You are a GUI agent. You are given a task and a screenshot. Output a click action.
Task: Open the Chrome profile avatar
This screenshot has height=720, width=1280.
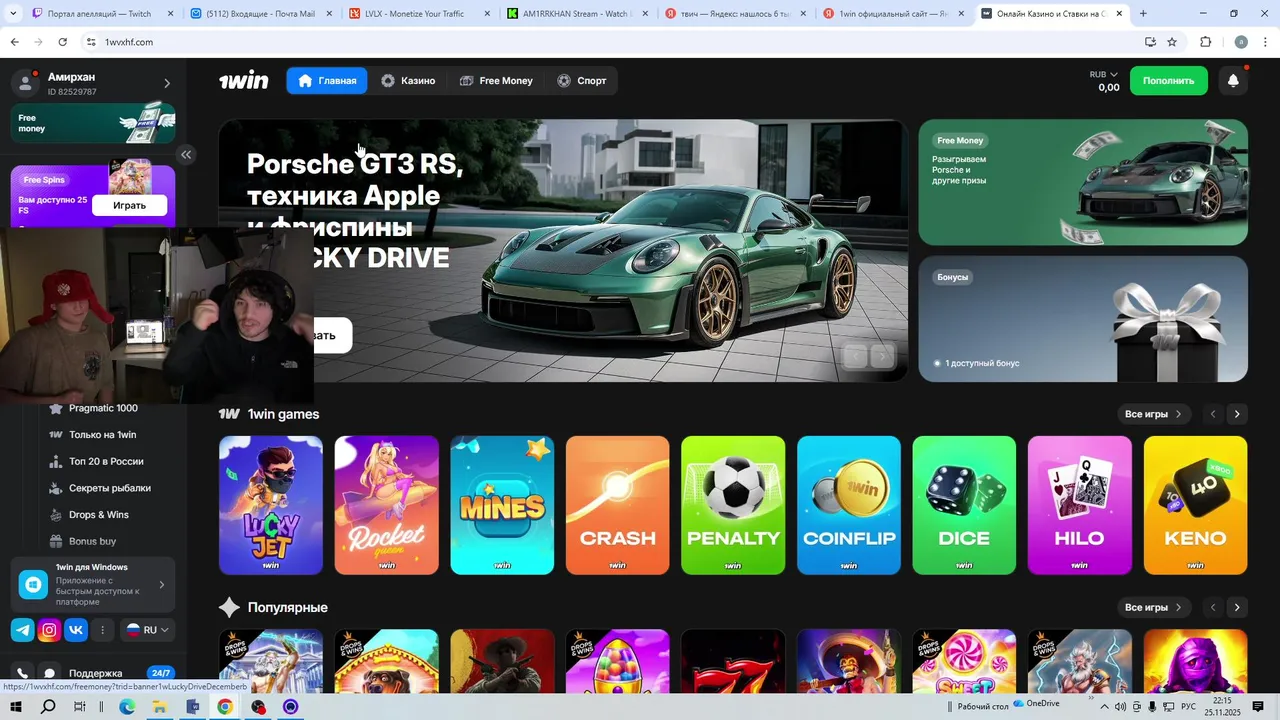pos(1241,42)
